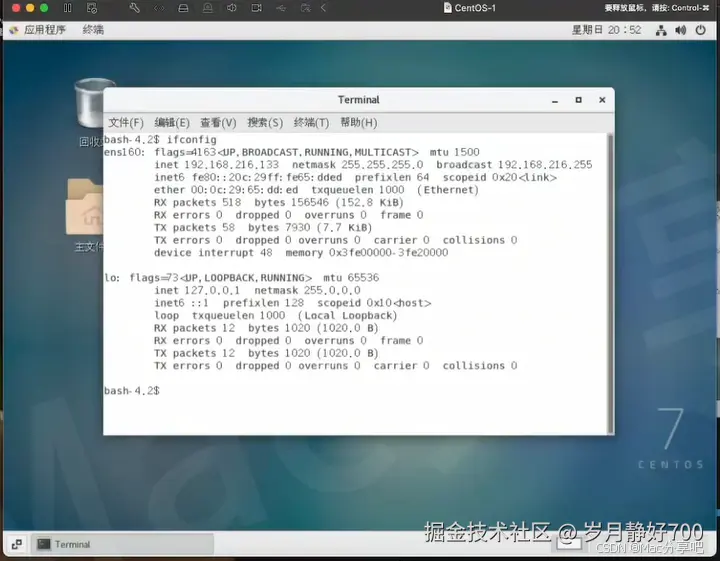720x561 pixels.
Task: Click the loopback address 127.0.0.1
Action: [212, 291]
